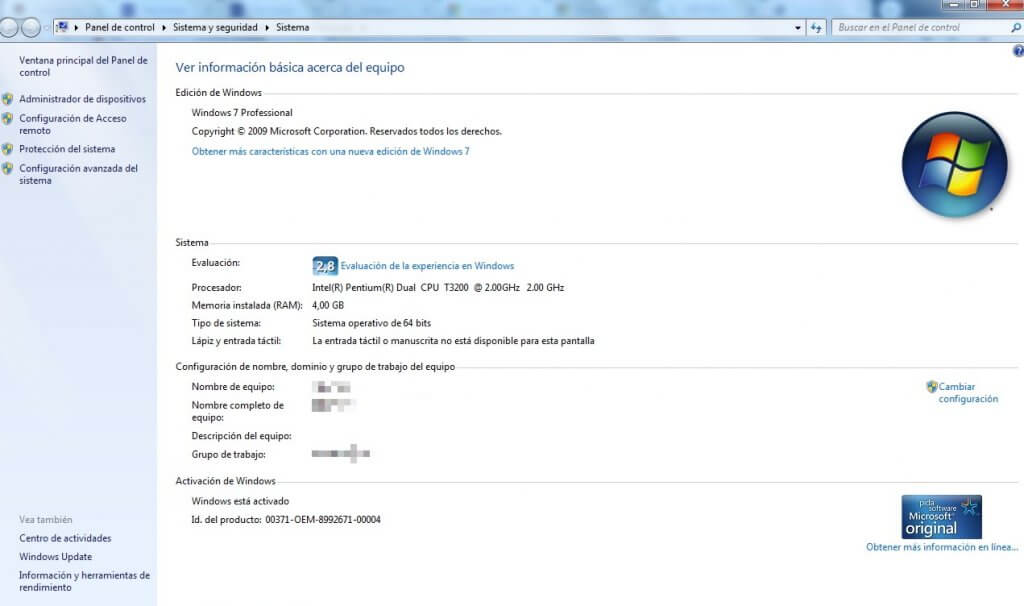Click the shield icon beside Protección del sistema
Screen dimensions: 1024x606
click(7, 149)
